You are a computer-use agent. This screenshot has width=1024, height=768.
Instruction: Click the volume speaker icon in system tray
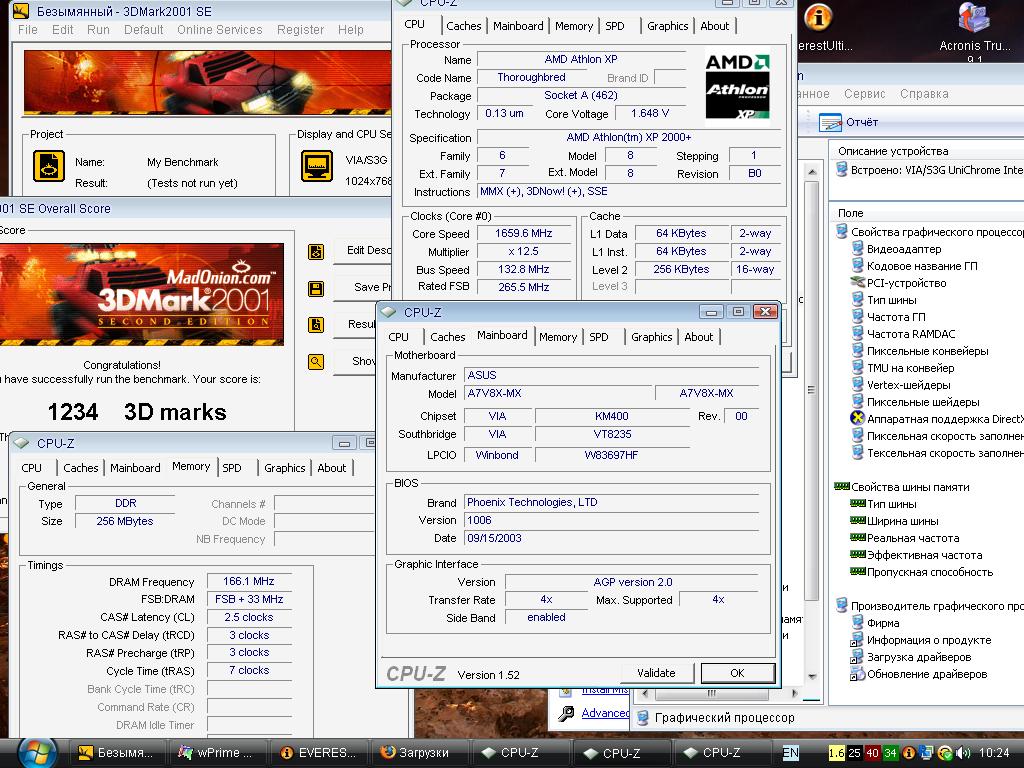click(x=964, y=753)
